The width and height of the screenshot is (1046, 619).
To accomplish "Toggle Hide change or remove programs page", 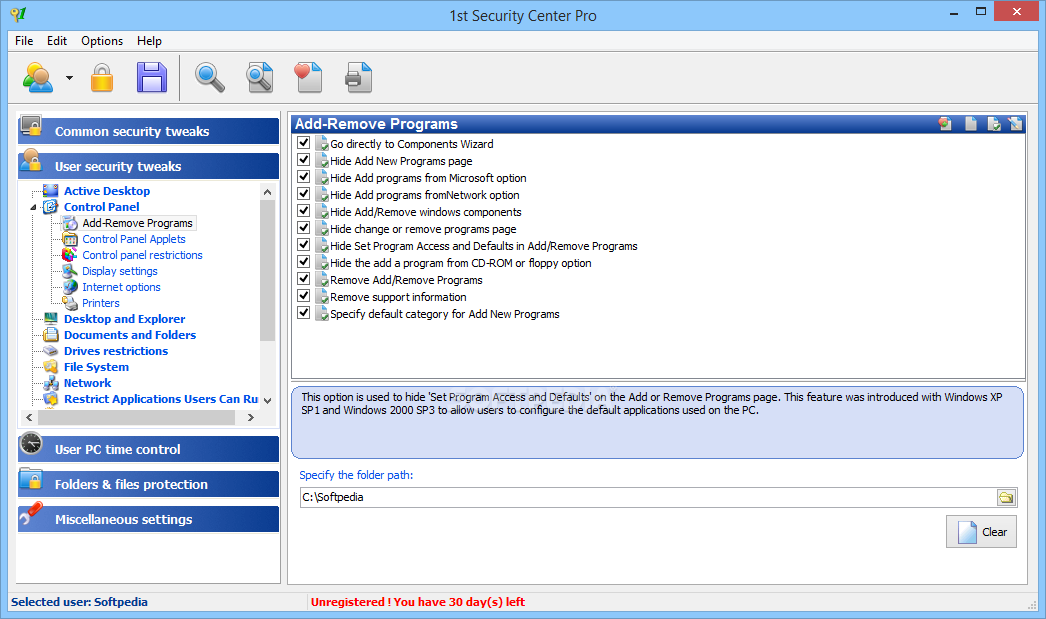I will point(304,228).
